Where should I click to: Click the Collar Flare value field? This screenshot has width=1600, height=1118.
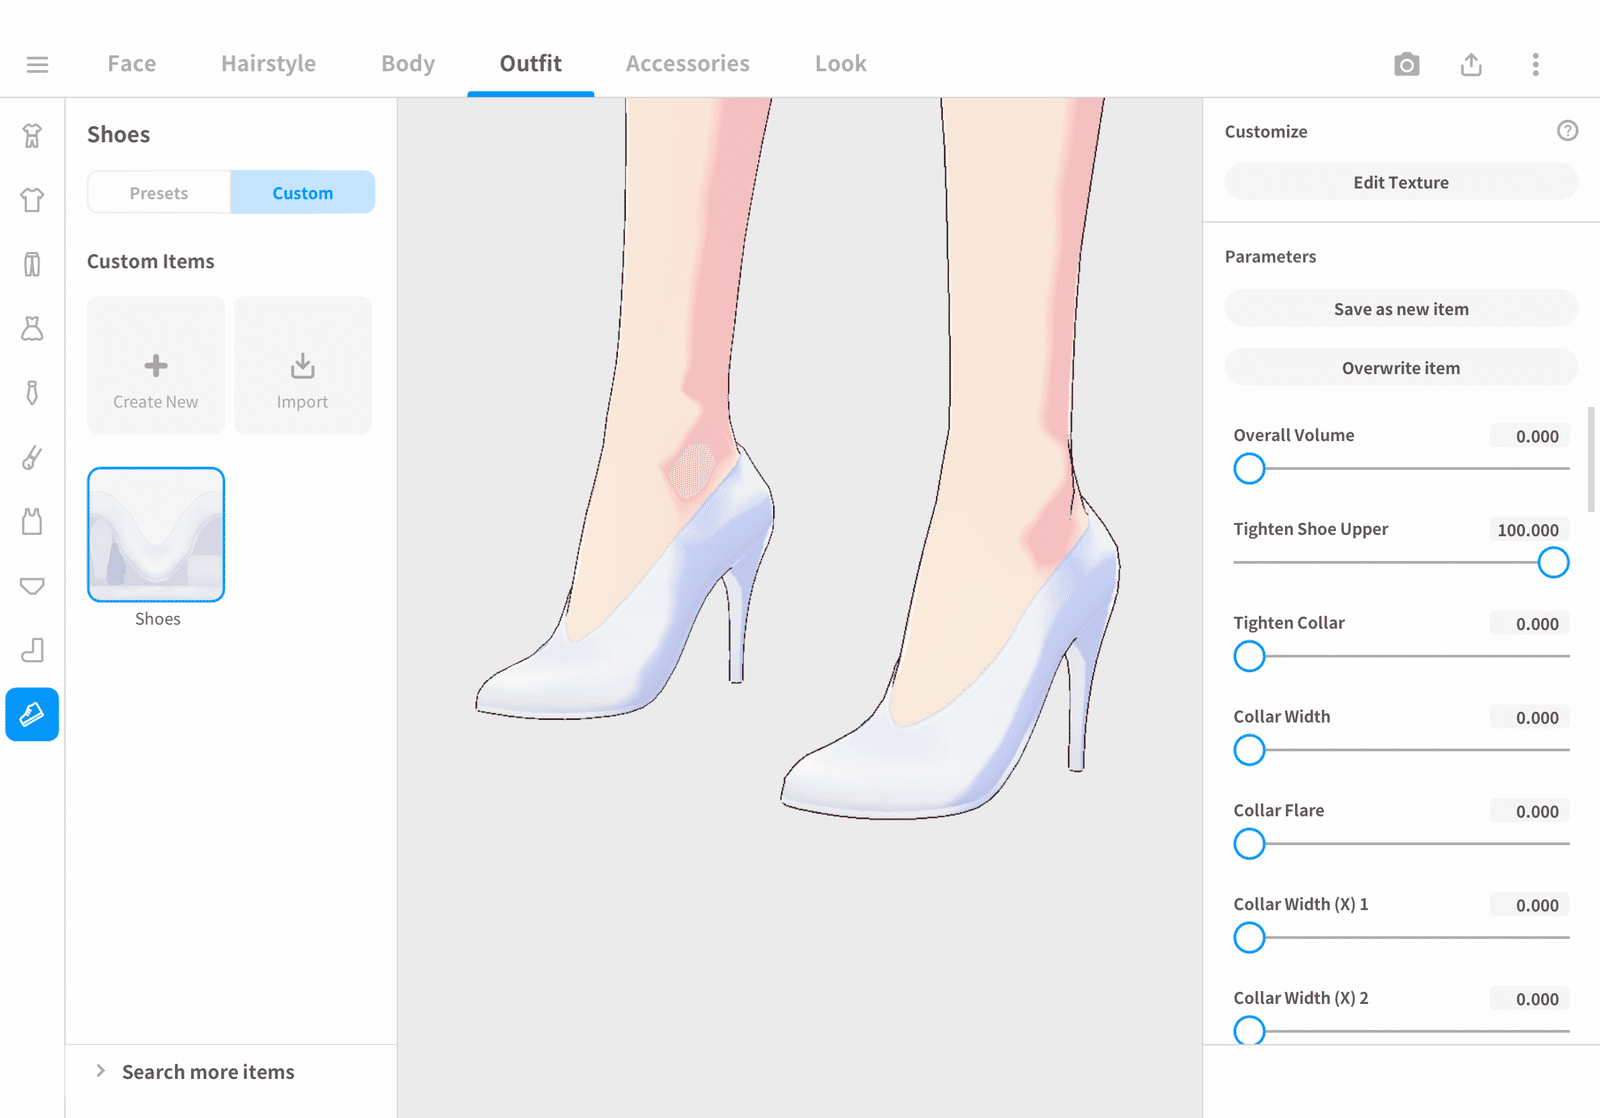1528,812
